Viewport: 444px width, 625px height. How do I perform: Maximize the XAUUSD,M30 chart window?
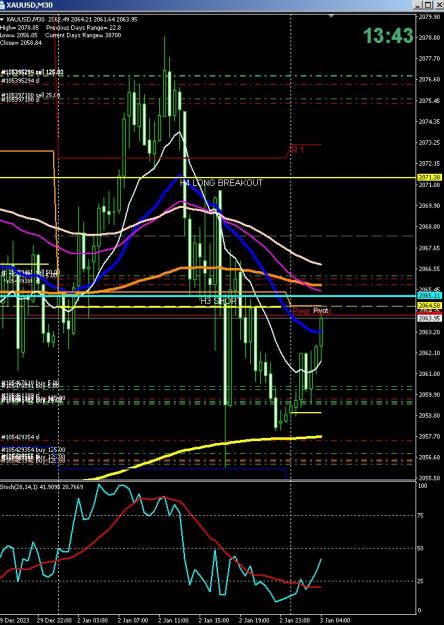point(428,5)
